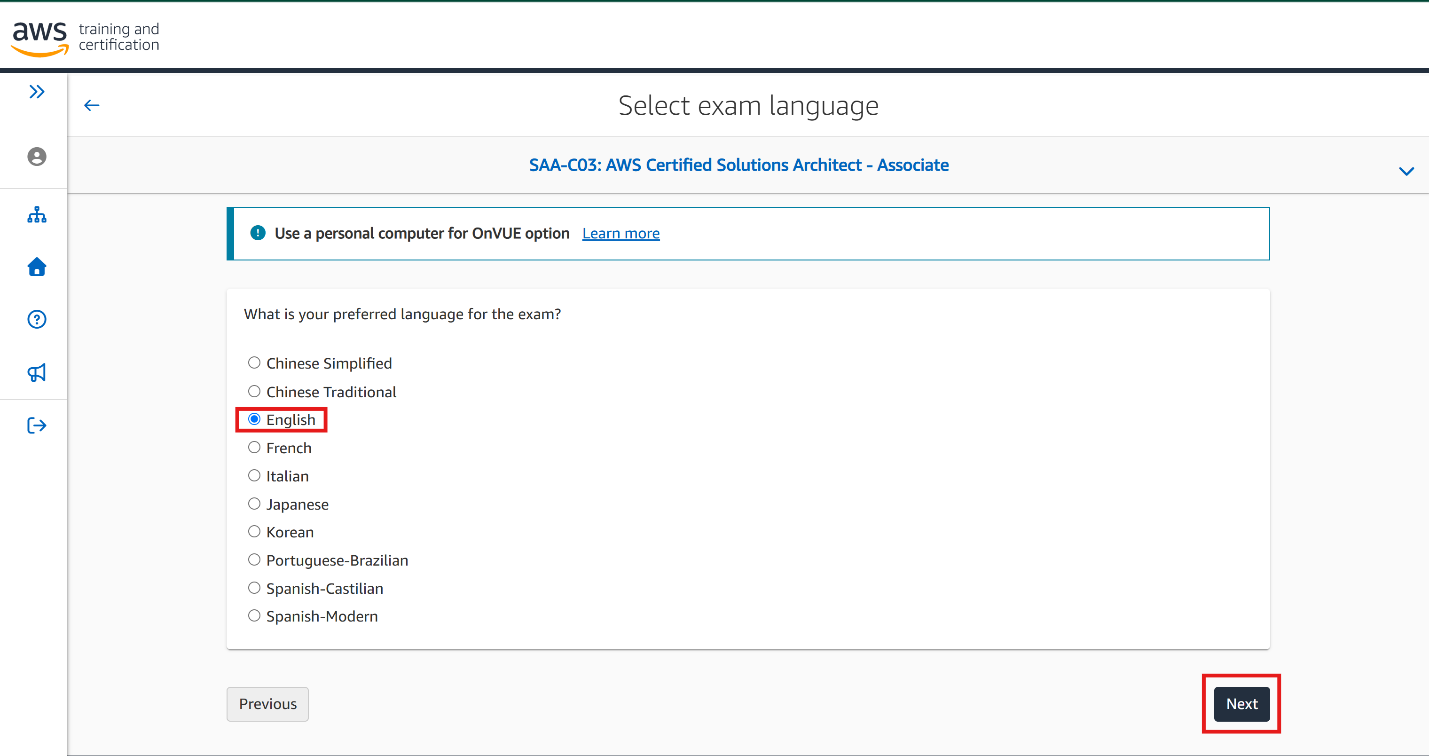Screen dimensions: 1429x756
Task: Select Spanish-Modern radio button
Action: click(254, 616)
